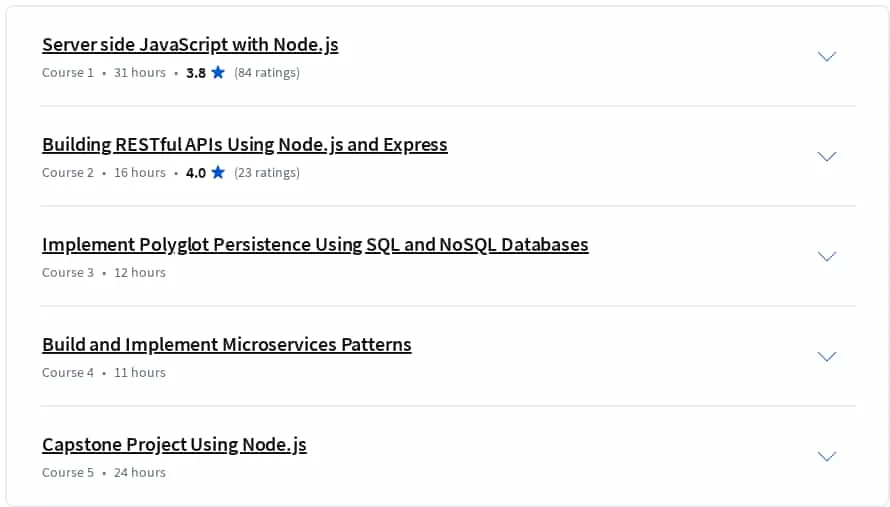Expand the Implement Polyglot Persistence course chevron
Image resolution: width=890 pixels, height=507 pixels.
pos(826,256)
